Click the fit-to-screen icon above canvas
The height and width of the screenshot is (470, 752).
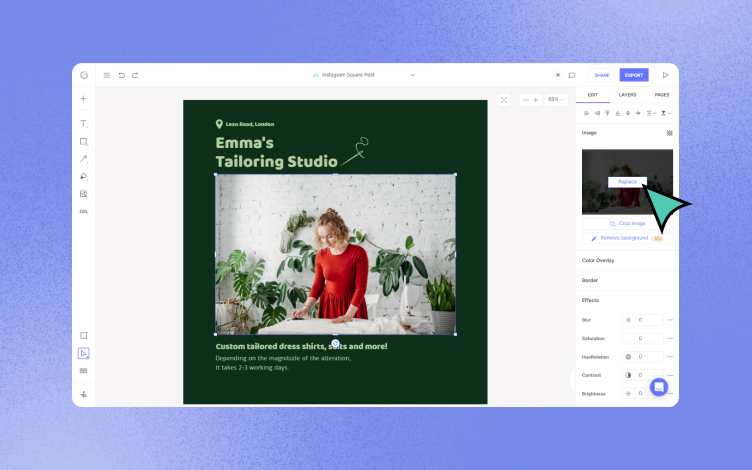click(x=504, y=100)
